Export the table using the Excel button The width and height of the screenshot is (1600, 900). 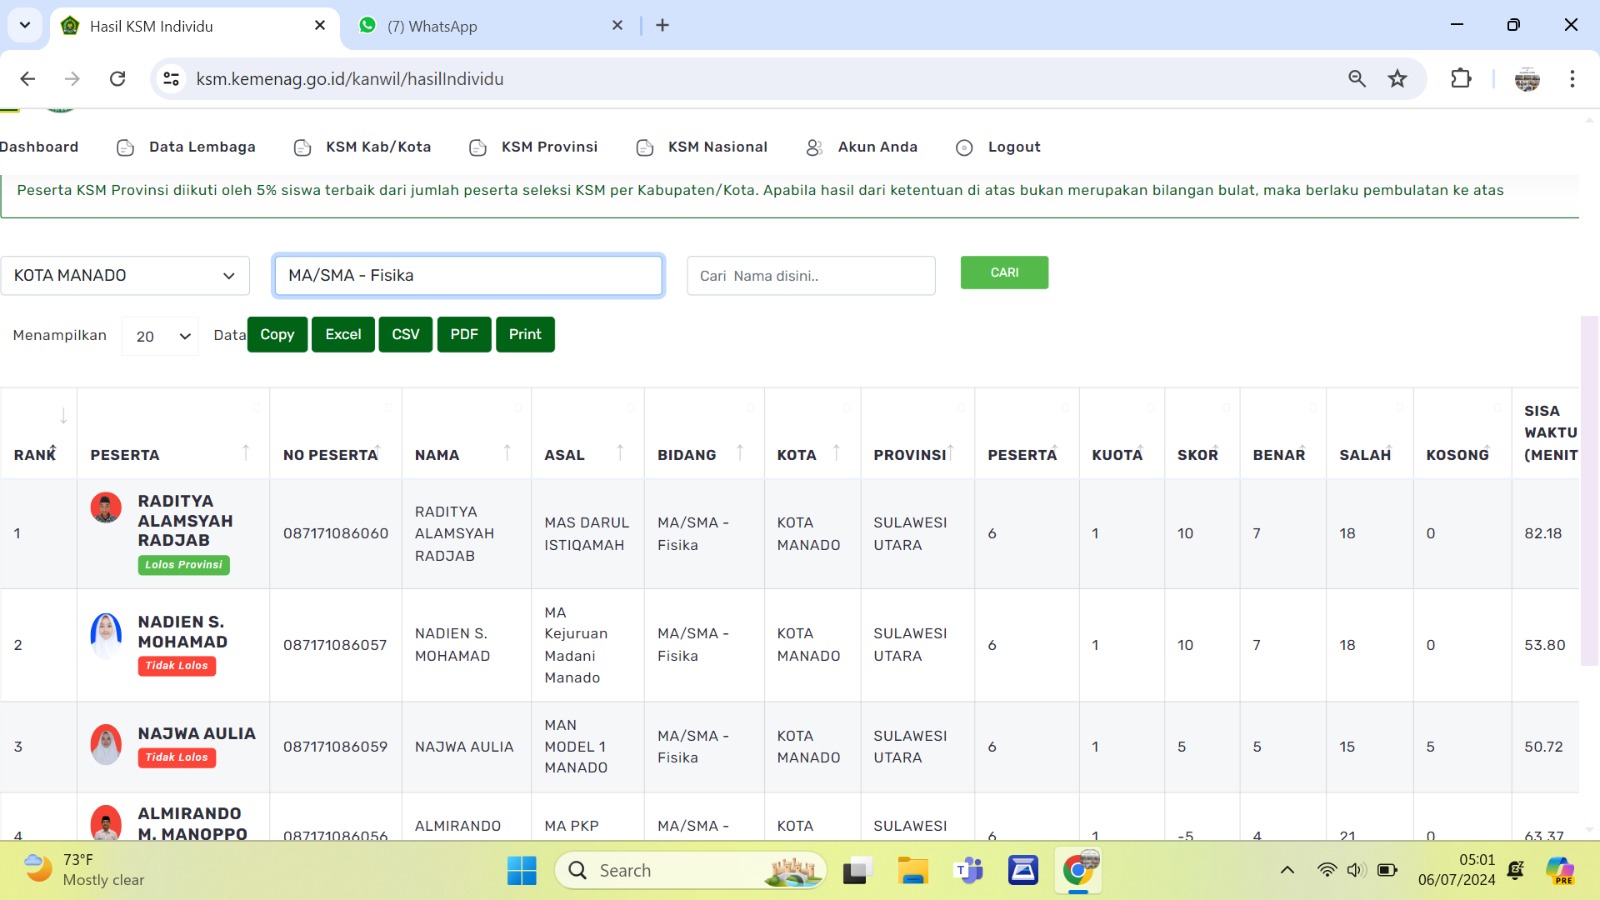343,335
